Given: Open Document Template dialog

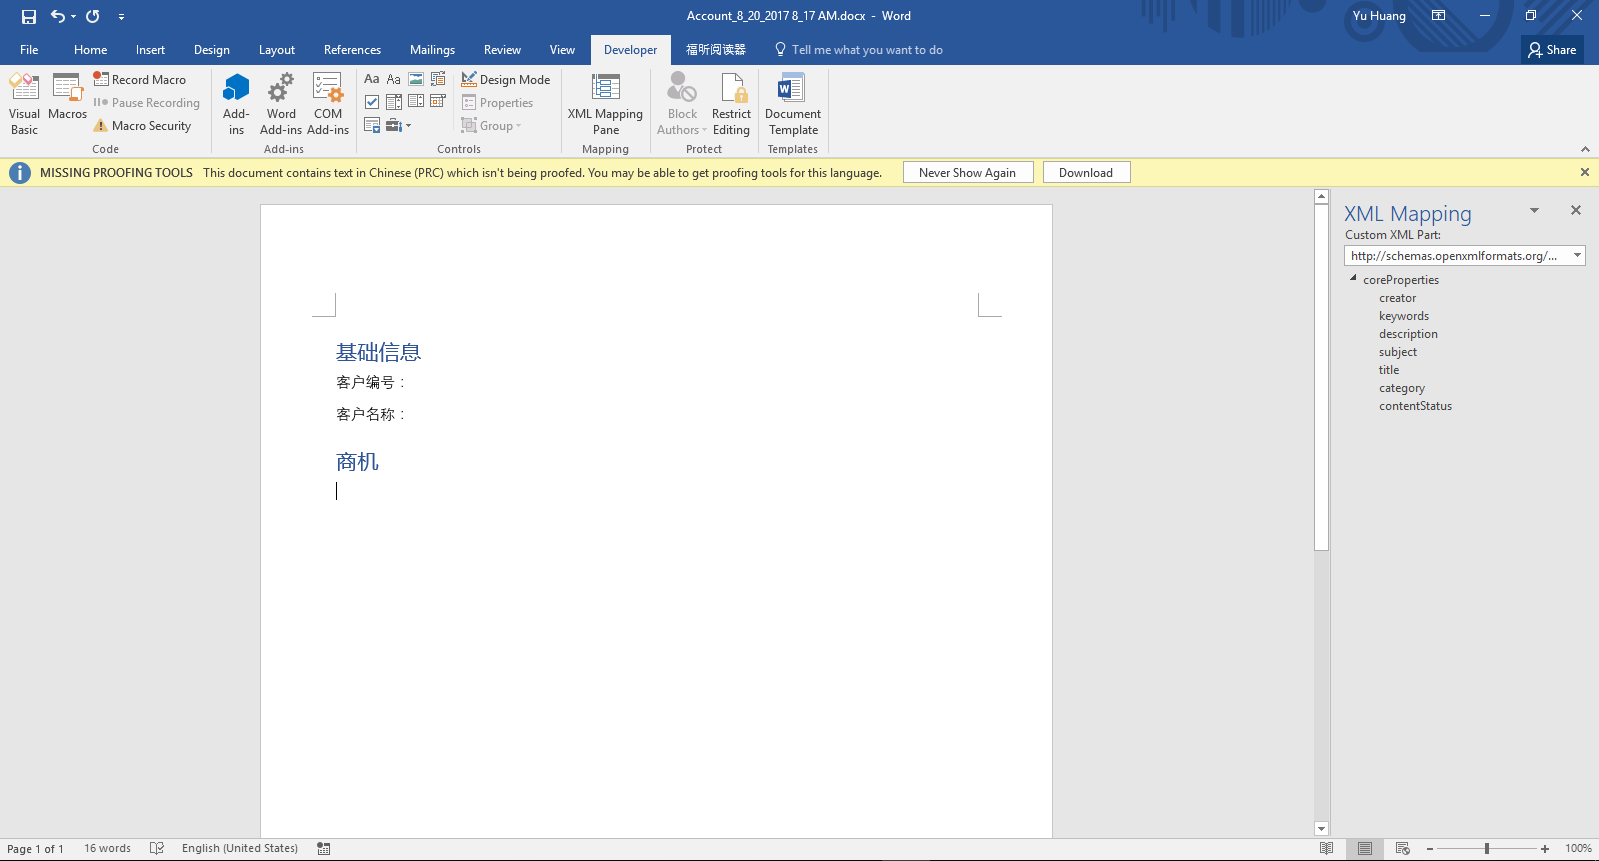Looking at the screenshot, I should (x=793, y=104).
